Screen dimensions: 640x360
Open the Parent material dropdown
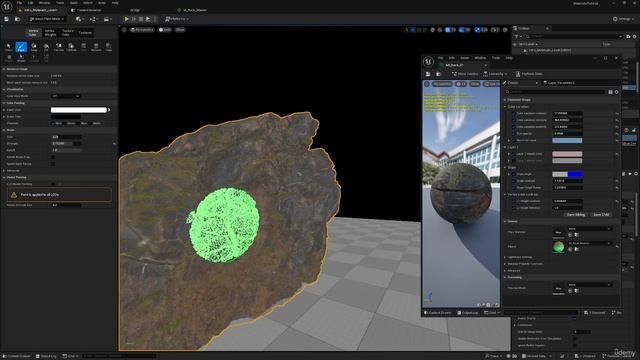click(x=589, y=243)
